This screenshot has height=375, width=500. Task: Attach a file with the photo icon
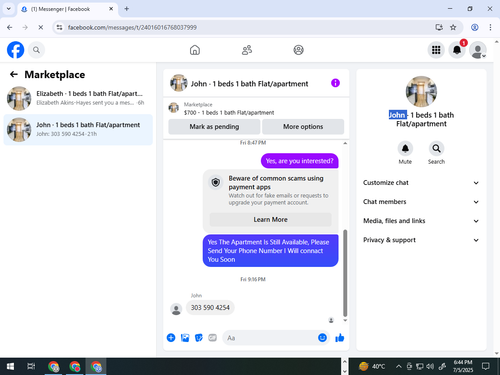click(x=185, y=338)
